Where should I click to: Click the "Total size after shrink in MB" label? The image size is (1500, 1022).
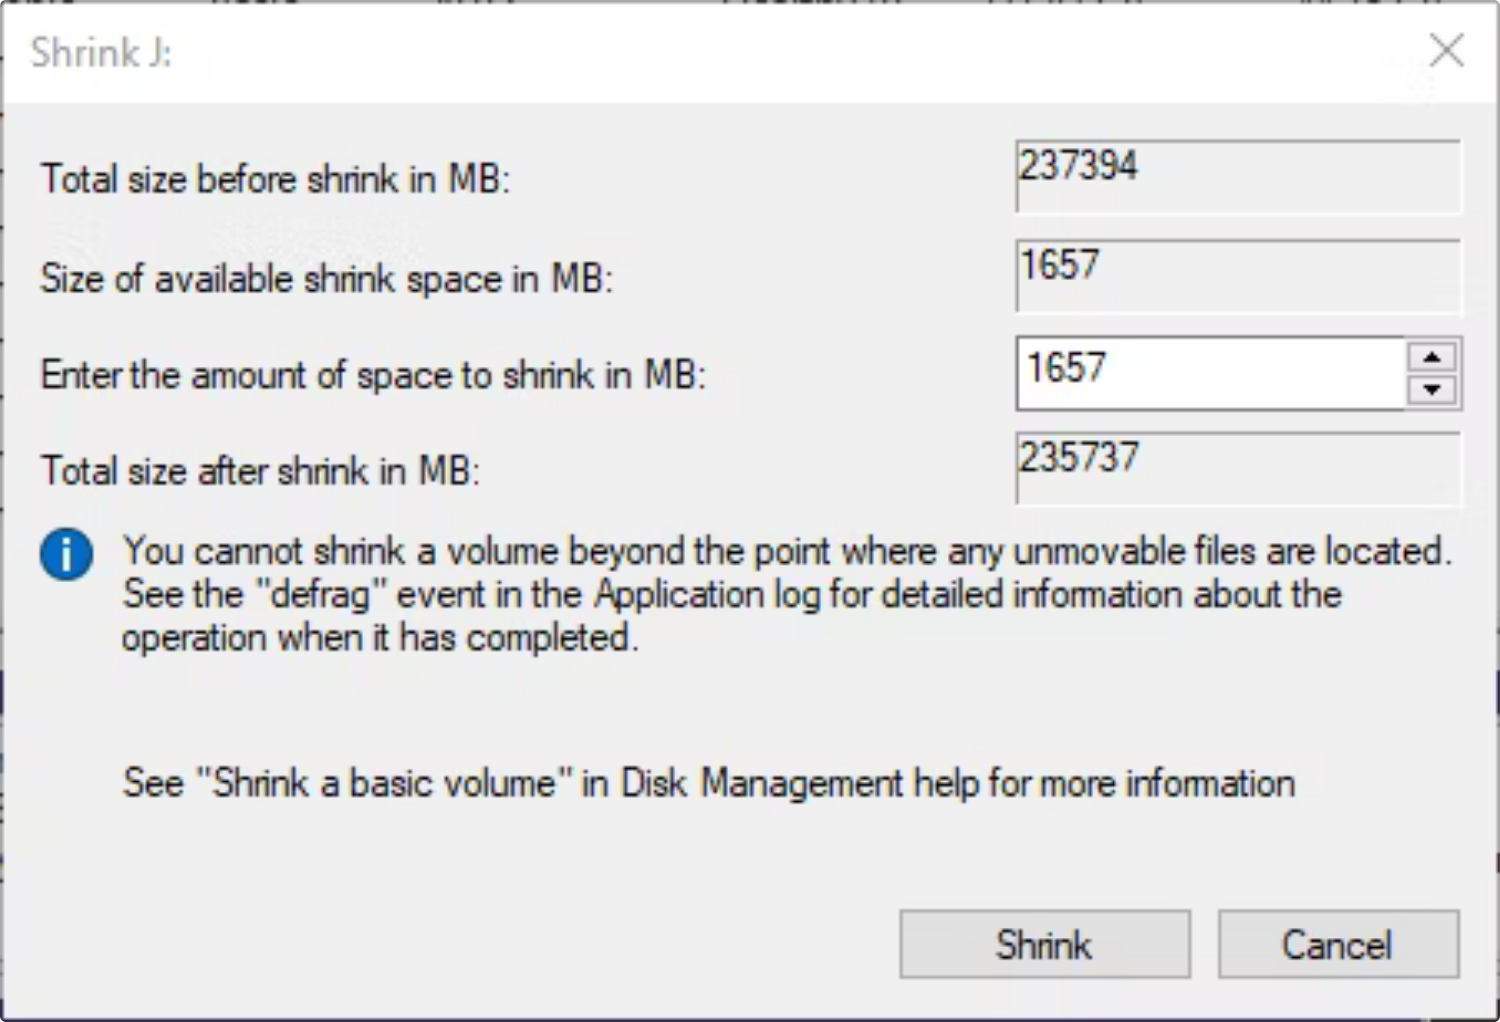260,470
